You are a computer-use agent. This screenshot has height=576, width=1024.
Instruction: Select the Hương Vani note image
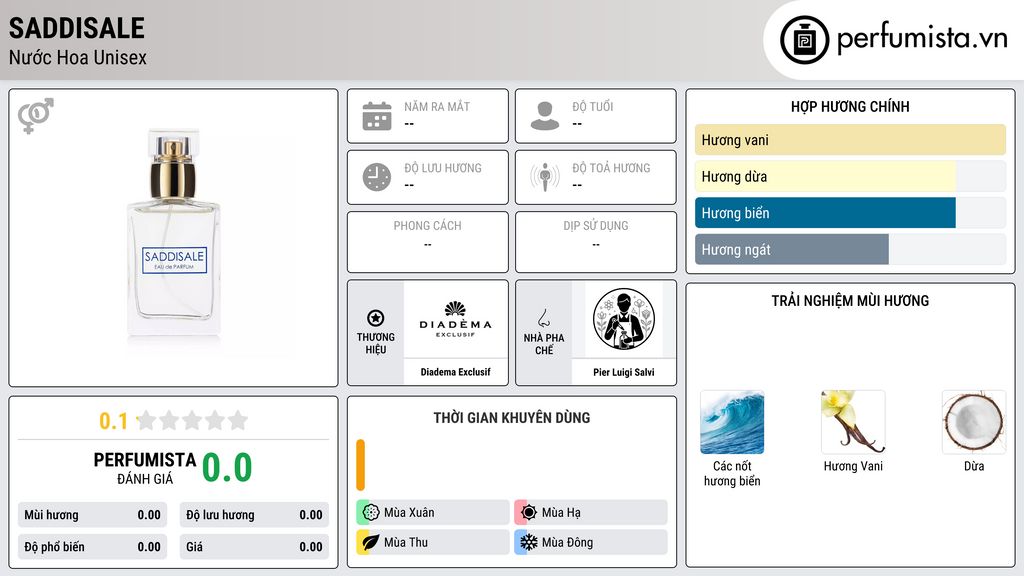click(x=853, y=422)
